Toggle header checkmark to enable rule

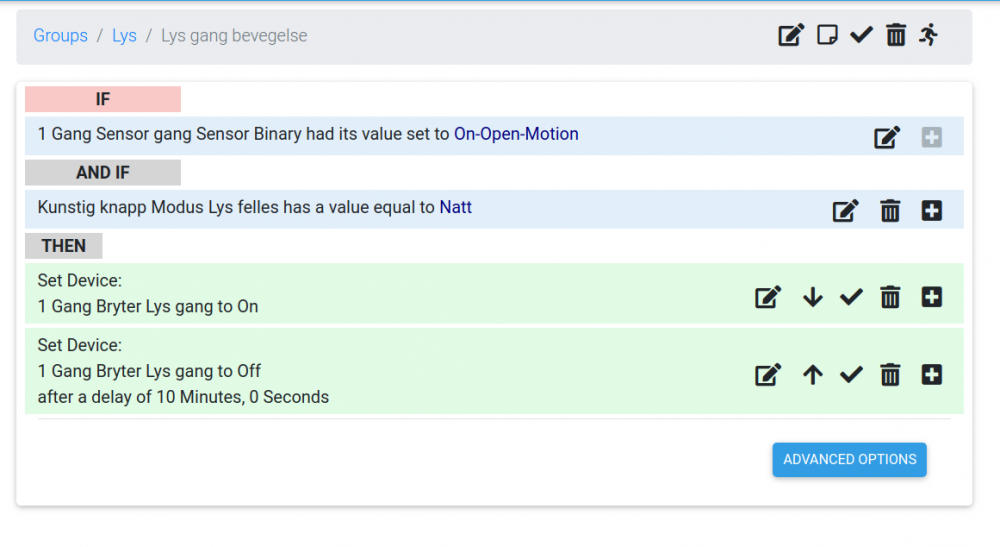[861, 36]
